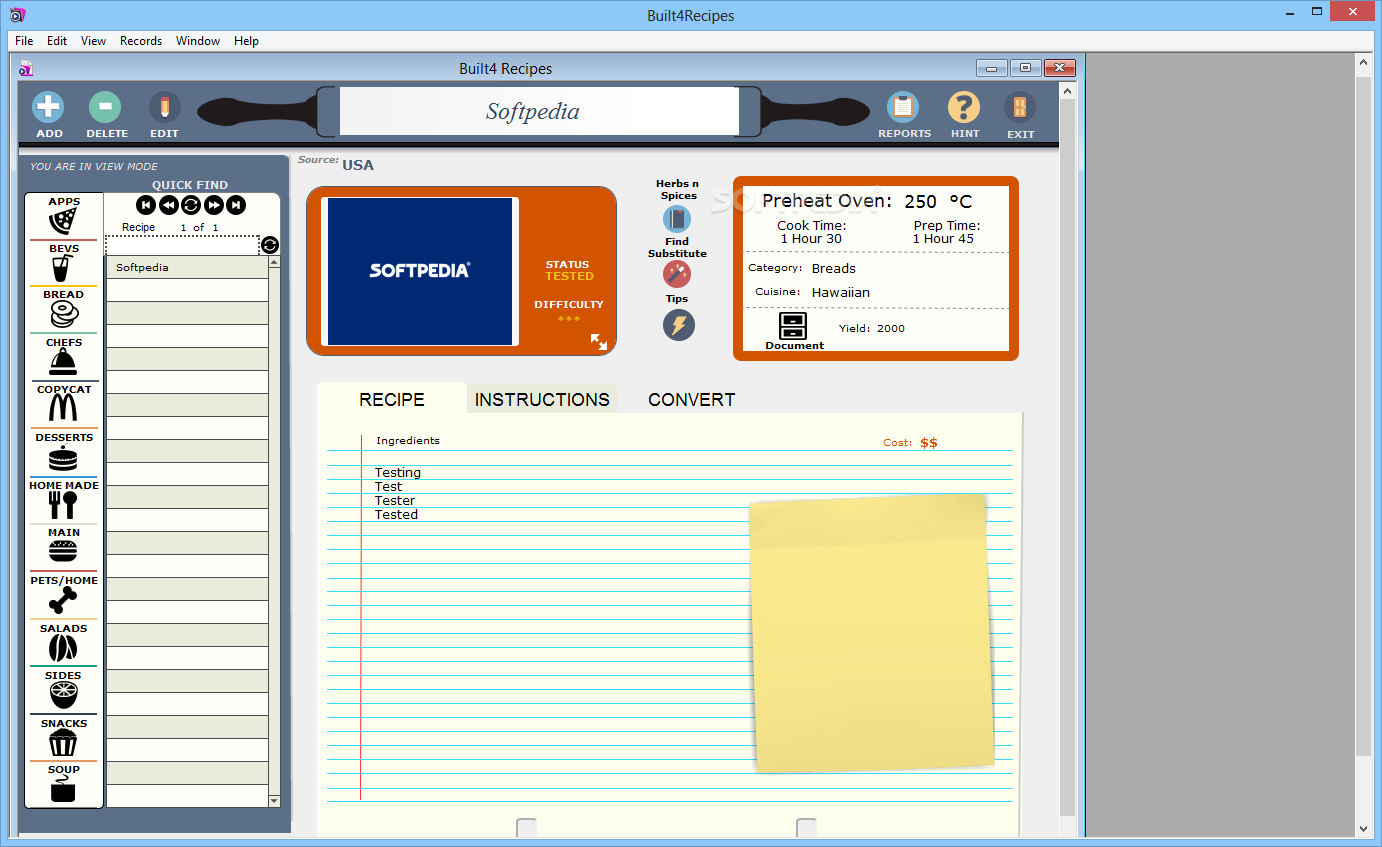
Task: Open the Records menu
Action: tap(141, 41)
